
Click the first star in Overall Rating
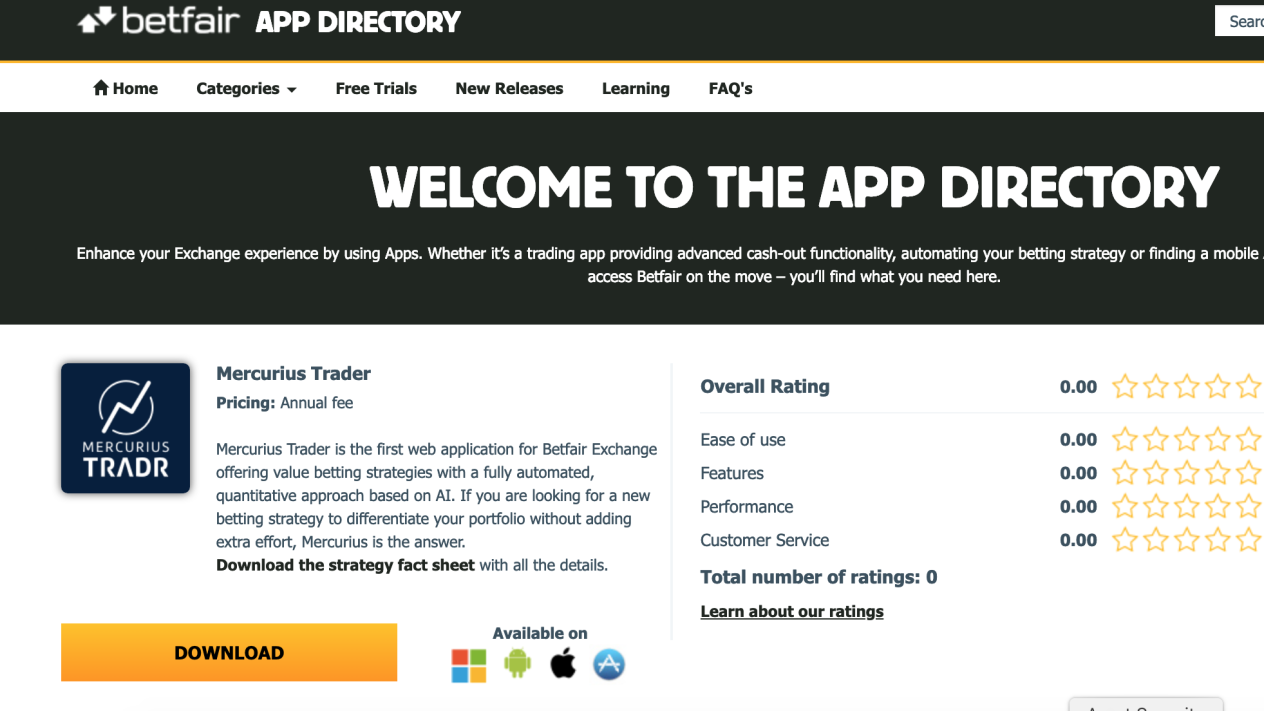click(x=1125, y=386)
